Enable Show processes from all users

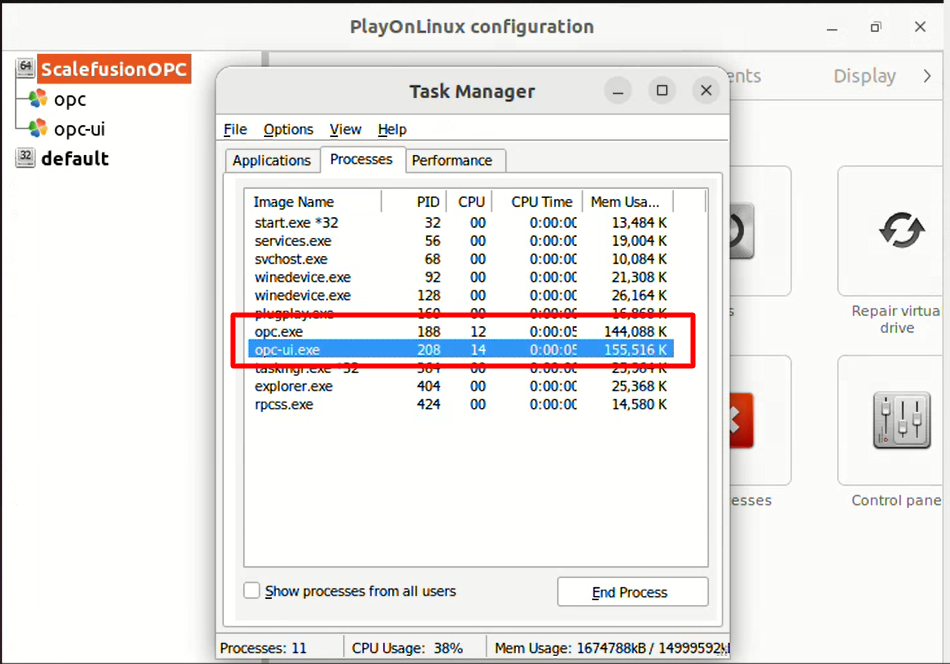pos(252,591)
